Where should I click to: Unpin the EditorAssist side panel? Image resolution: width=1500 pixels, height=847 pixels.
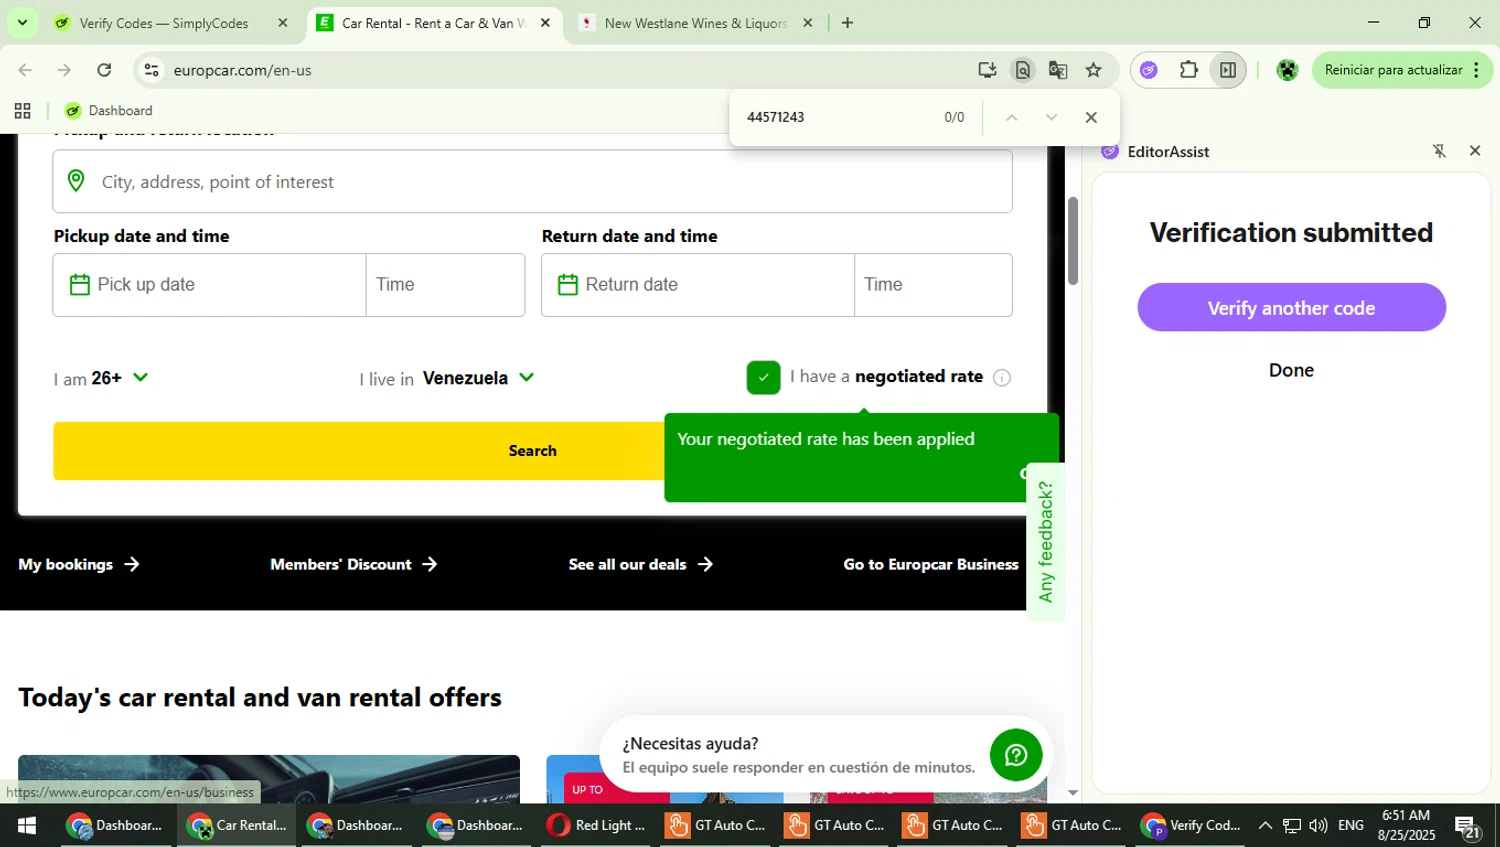(x=1439, y=151)
